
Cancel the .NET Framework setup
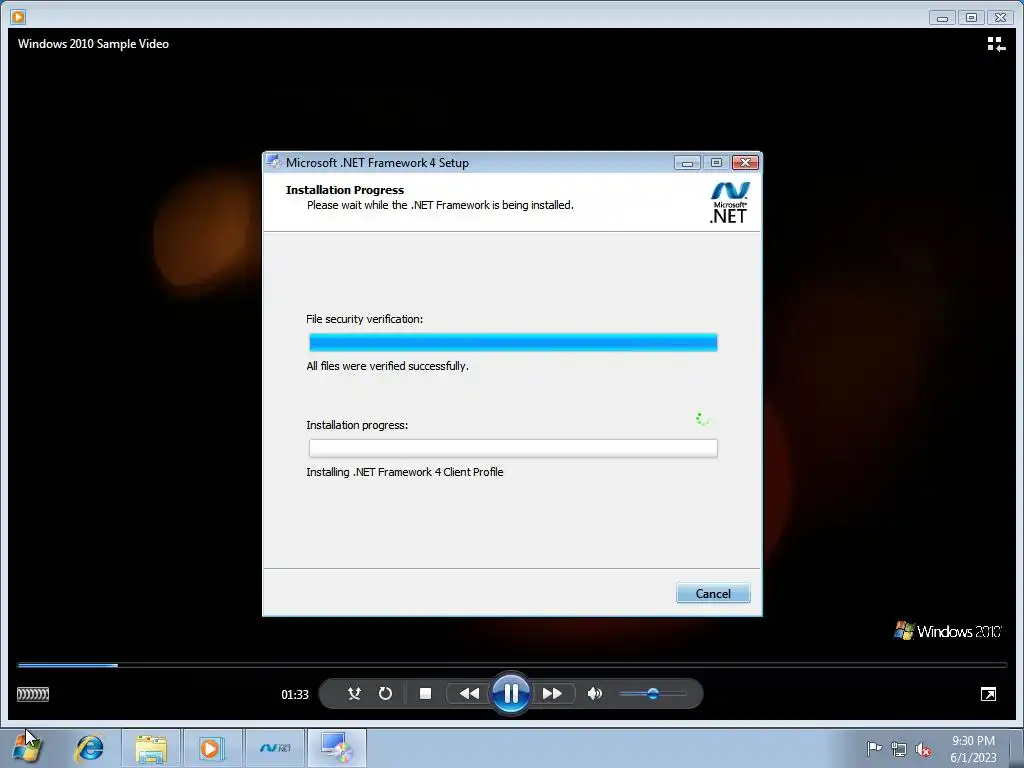point(713,593)
